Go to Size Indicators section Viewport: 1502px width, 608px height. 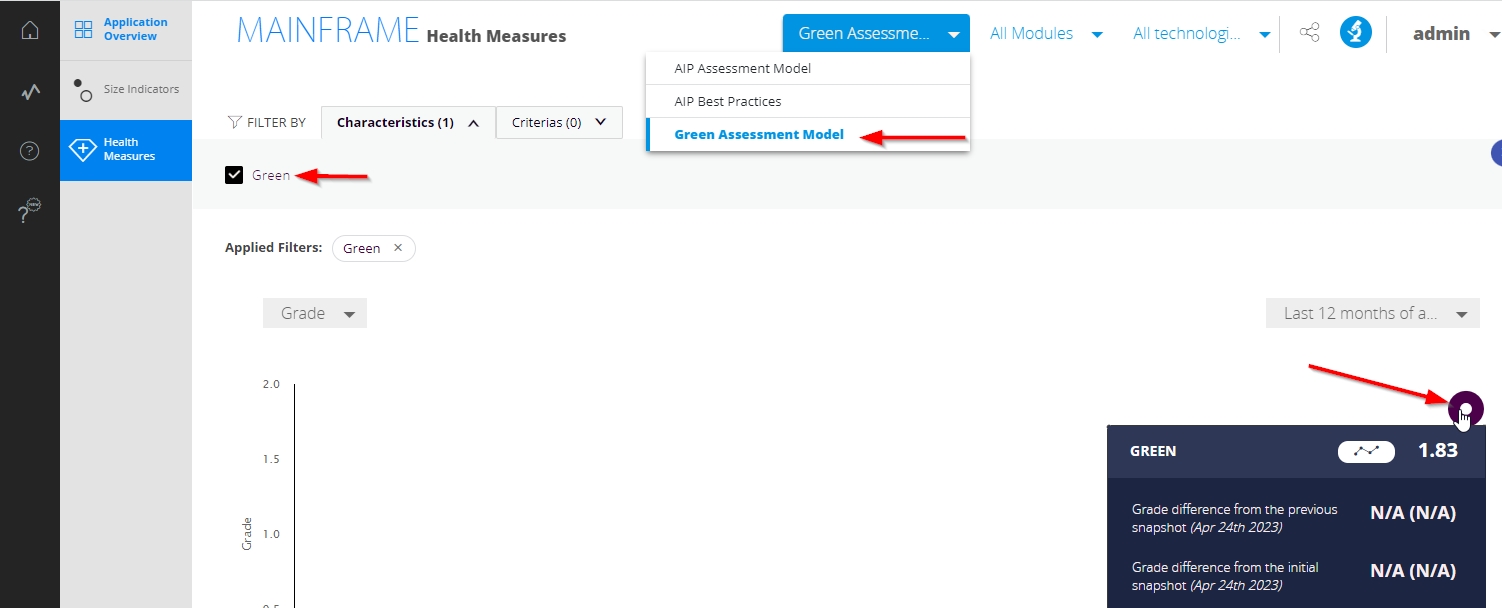(x=126, y=89)
